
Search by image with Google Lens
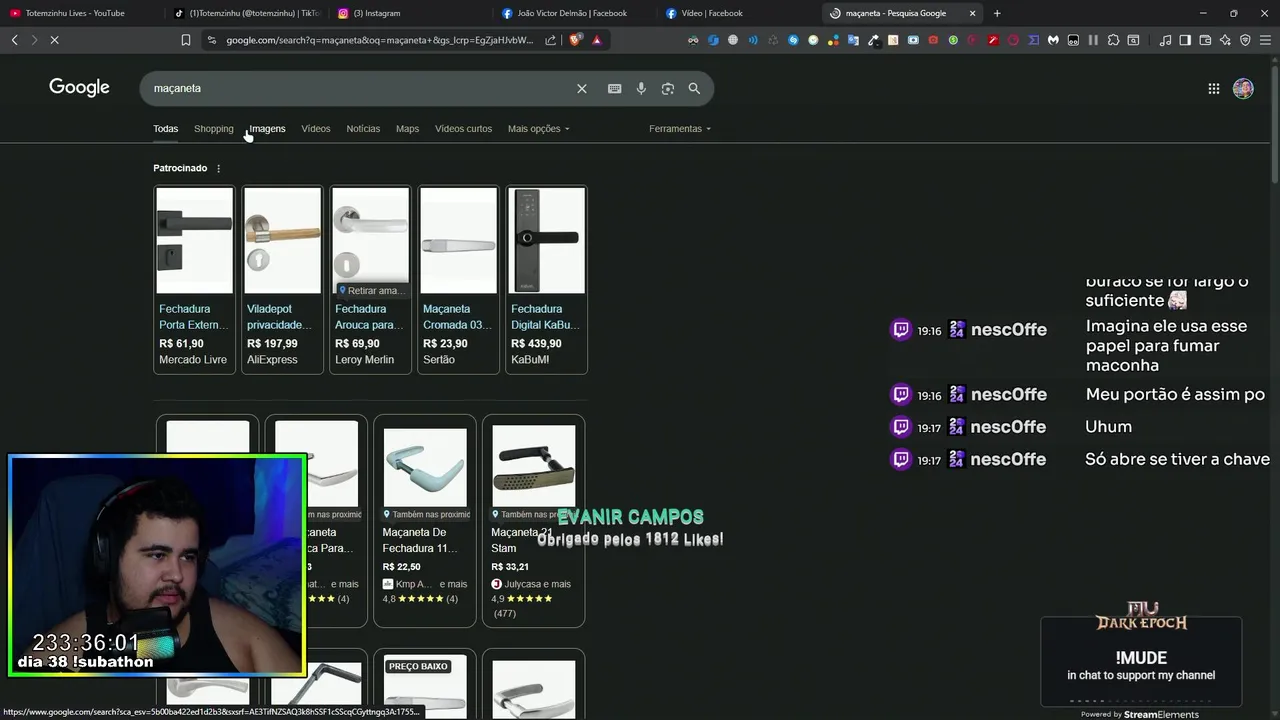click(x=667, y=88)
